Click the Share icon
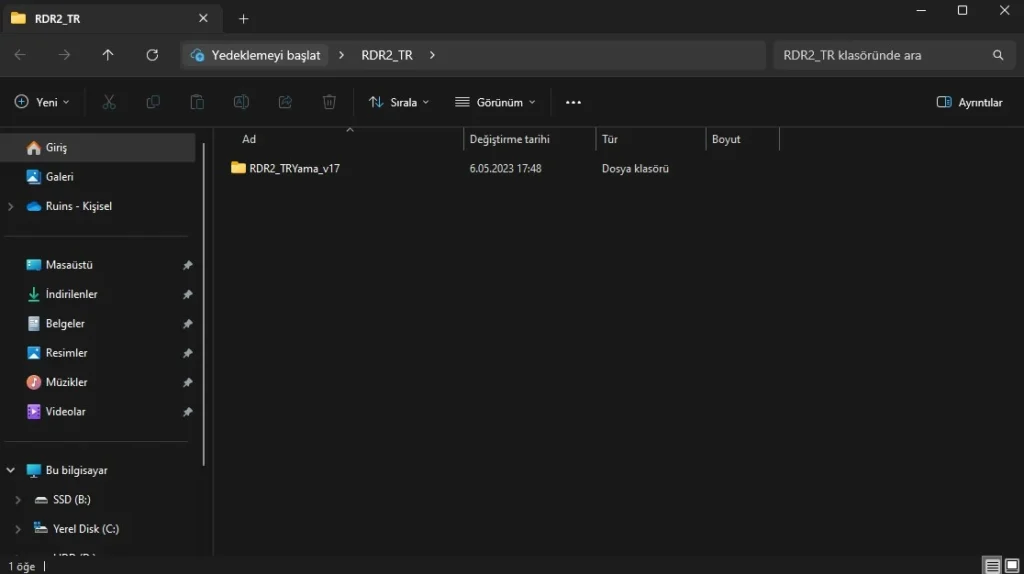 pyautogui.click(x=285, y=102)
